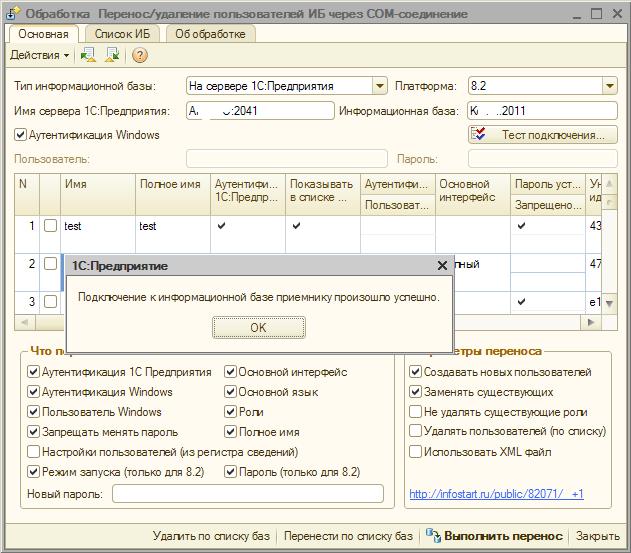The width and height of the screenshot is (631, 553).
Task: Click the Выполнить перенос icon
Action: 433,536
